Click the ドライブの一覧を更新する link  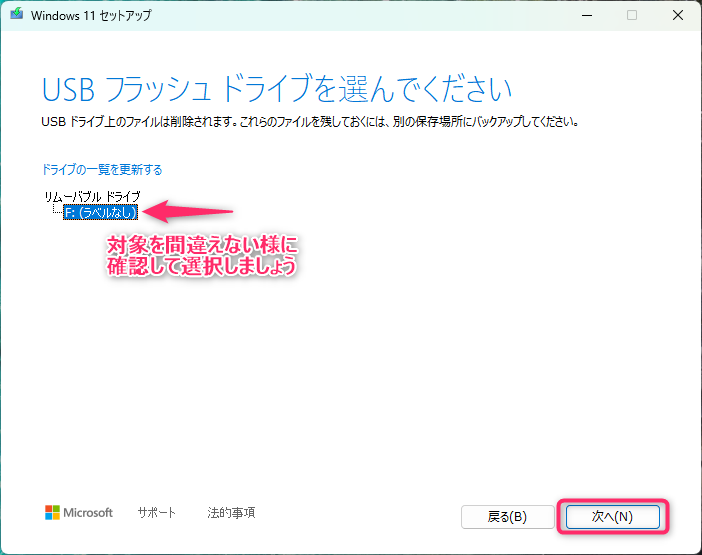102,170
